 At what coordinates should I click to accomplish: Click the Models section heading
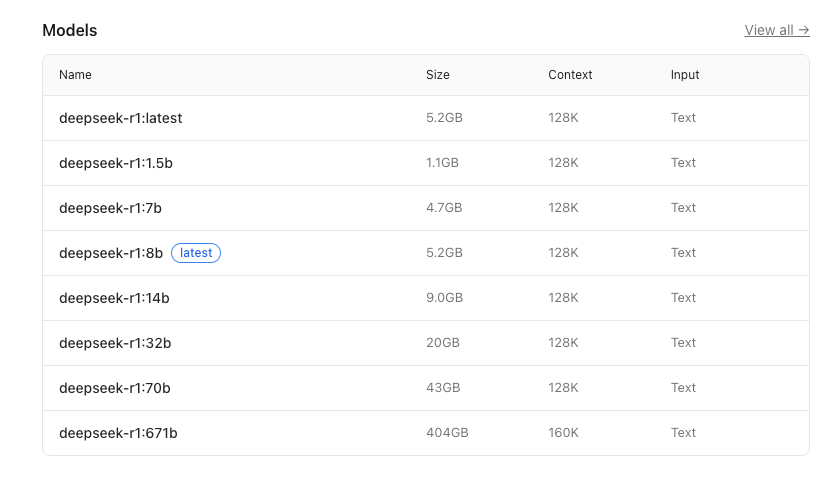click(x=70, y=31)
